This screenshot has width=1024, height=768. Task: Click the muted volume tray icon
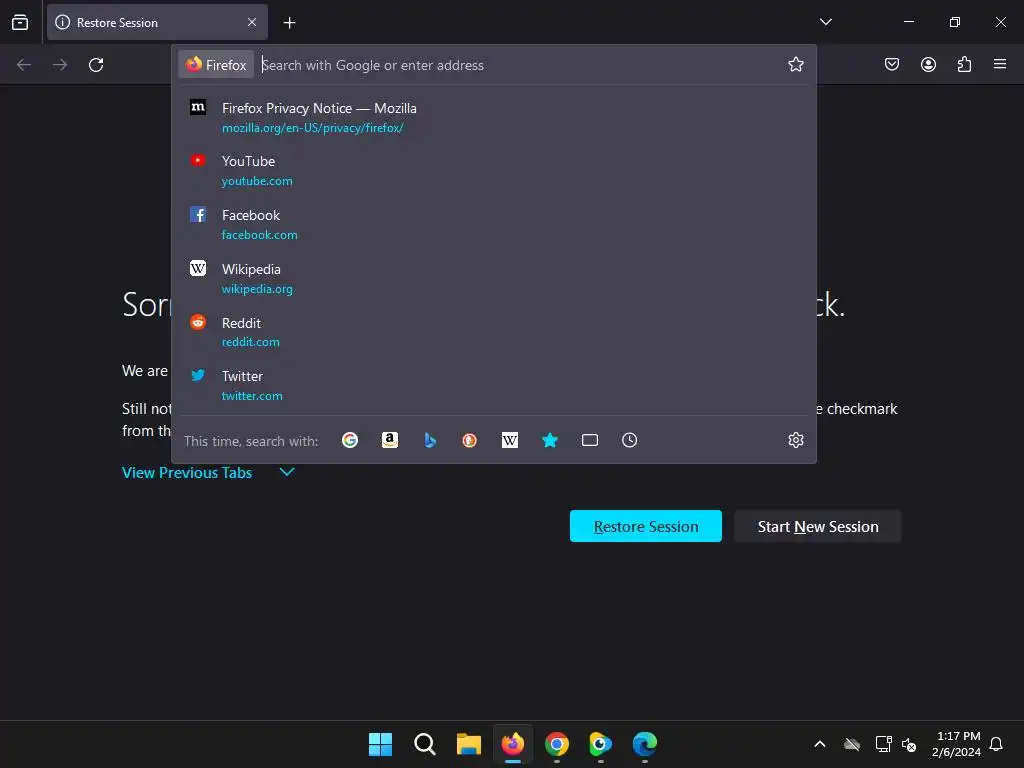[908, 744]
